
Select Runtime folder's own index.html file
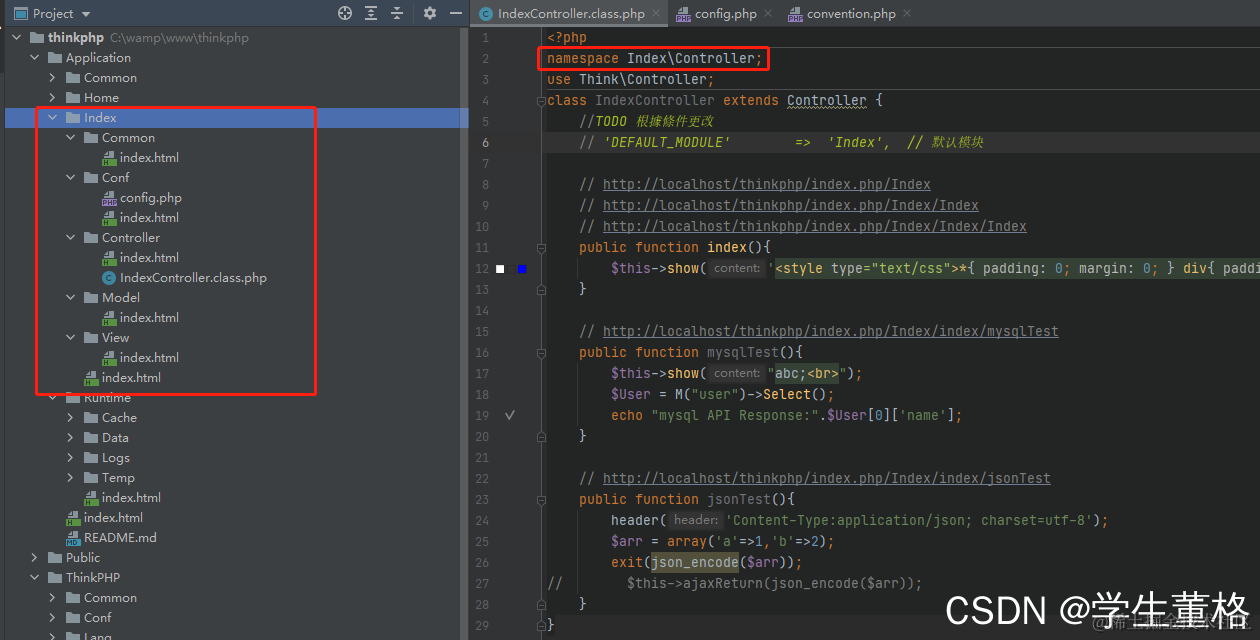coord(131,498)
